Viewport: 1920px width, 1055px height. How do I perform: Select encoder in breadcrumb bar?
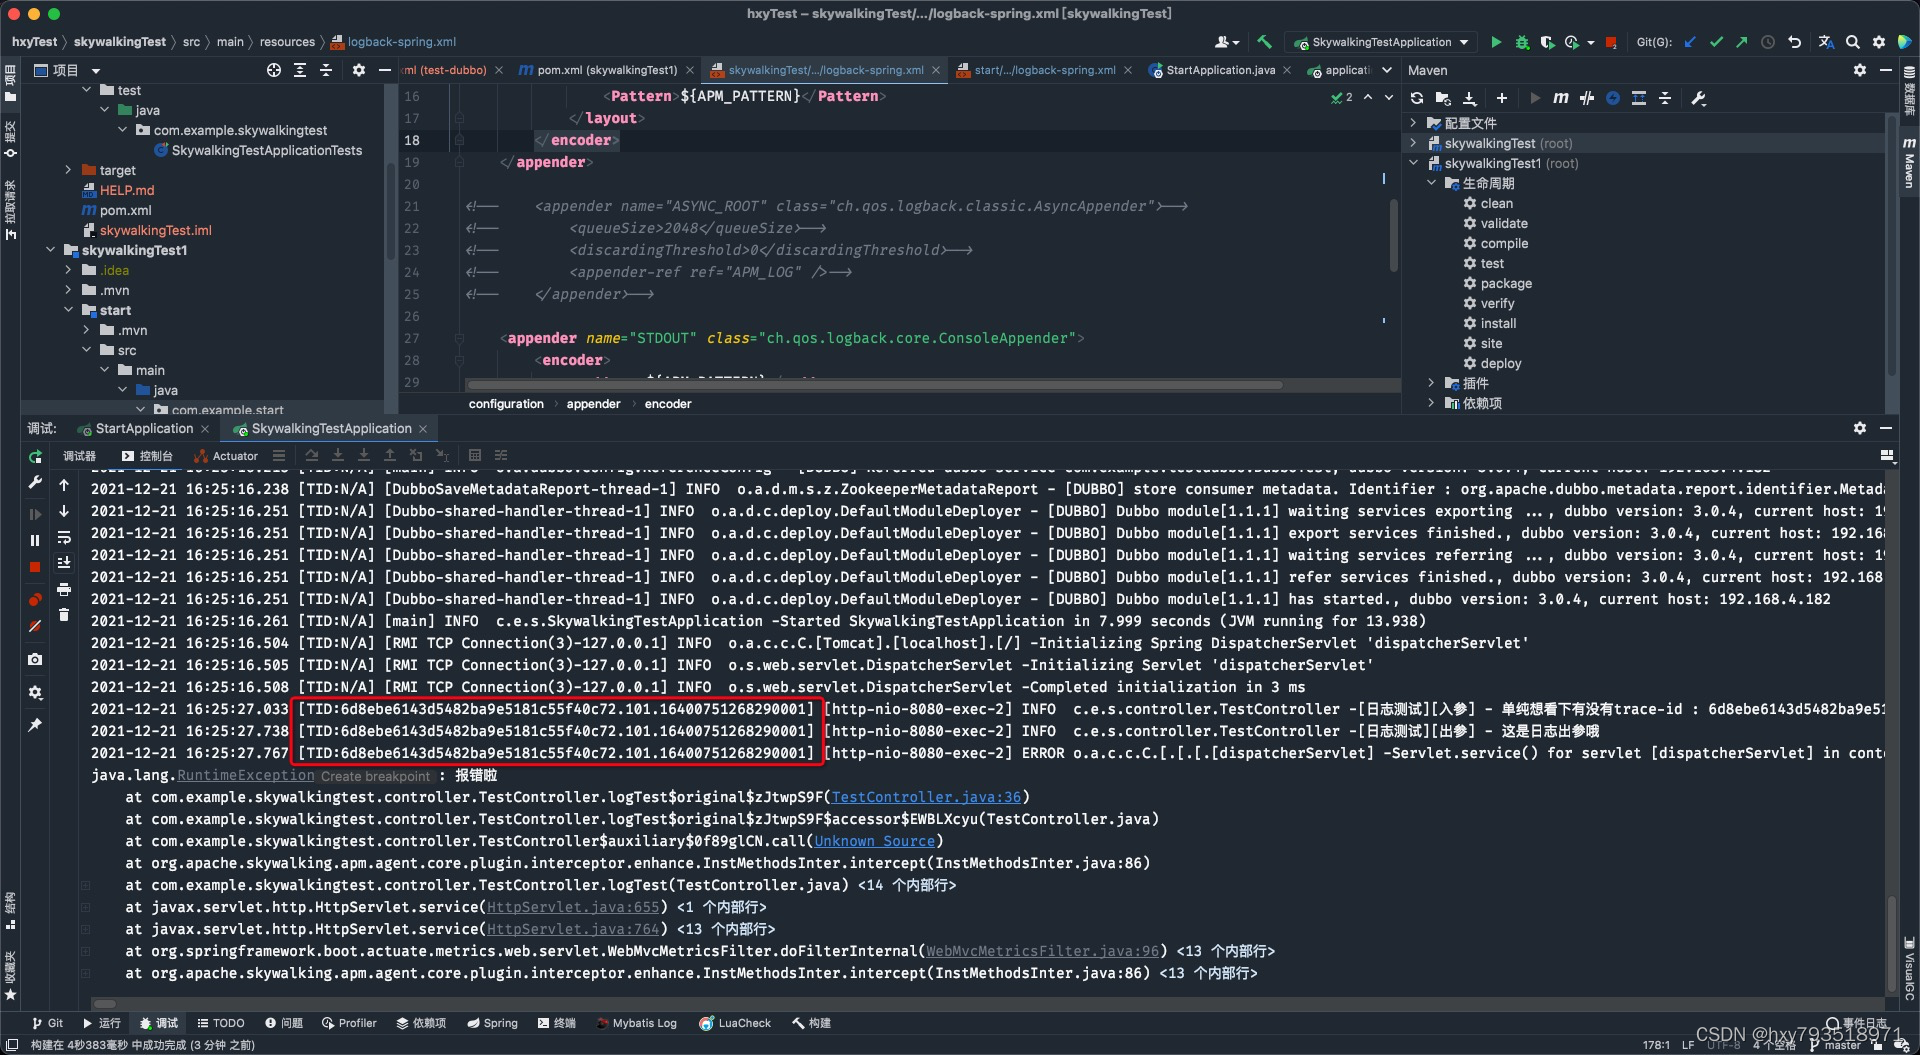point(668,404)
